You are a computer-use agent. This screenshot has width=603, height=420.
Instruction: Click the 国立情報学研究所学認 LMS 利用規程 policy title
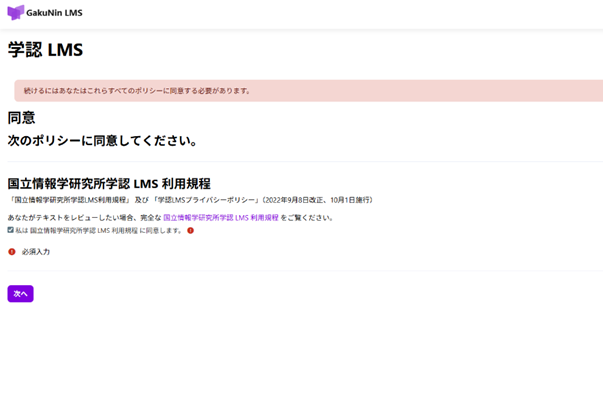click(x=109, y=184)
